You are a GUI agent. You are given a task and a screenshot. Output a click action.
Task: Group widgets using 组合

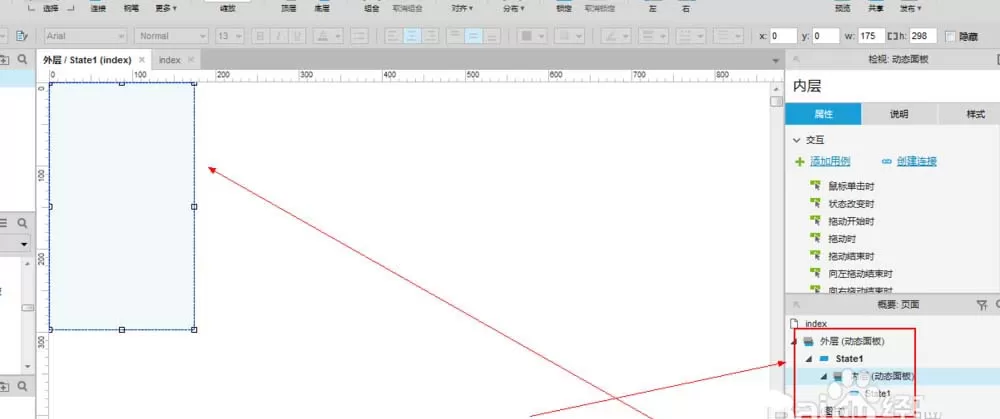point(372,9)
